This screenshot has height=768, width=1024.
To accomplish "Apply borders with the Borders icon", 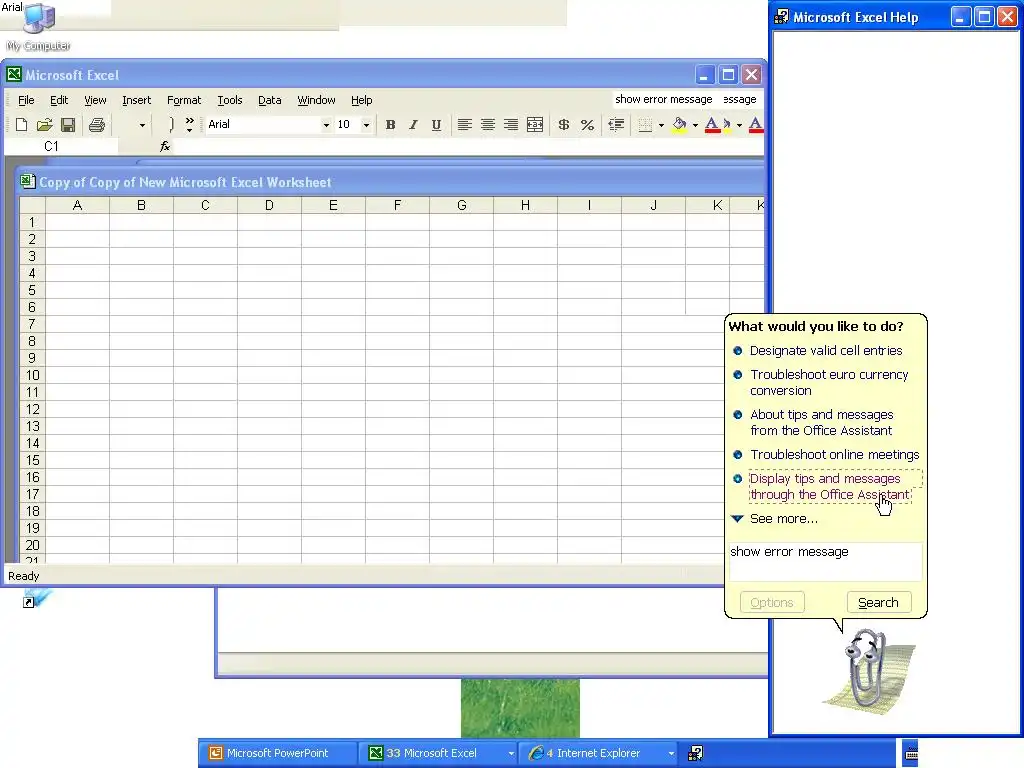I will (x=645, y=124).
